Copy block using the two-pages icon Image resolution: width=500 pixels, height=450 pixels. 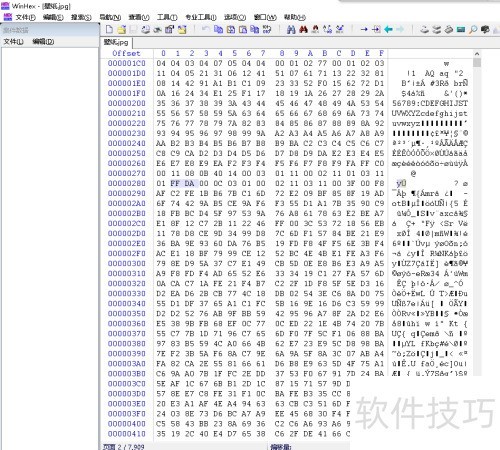(x=218, y=29)
